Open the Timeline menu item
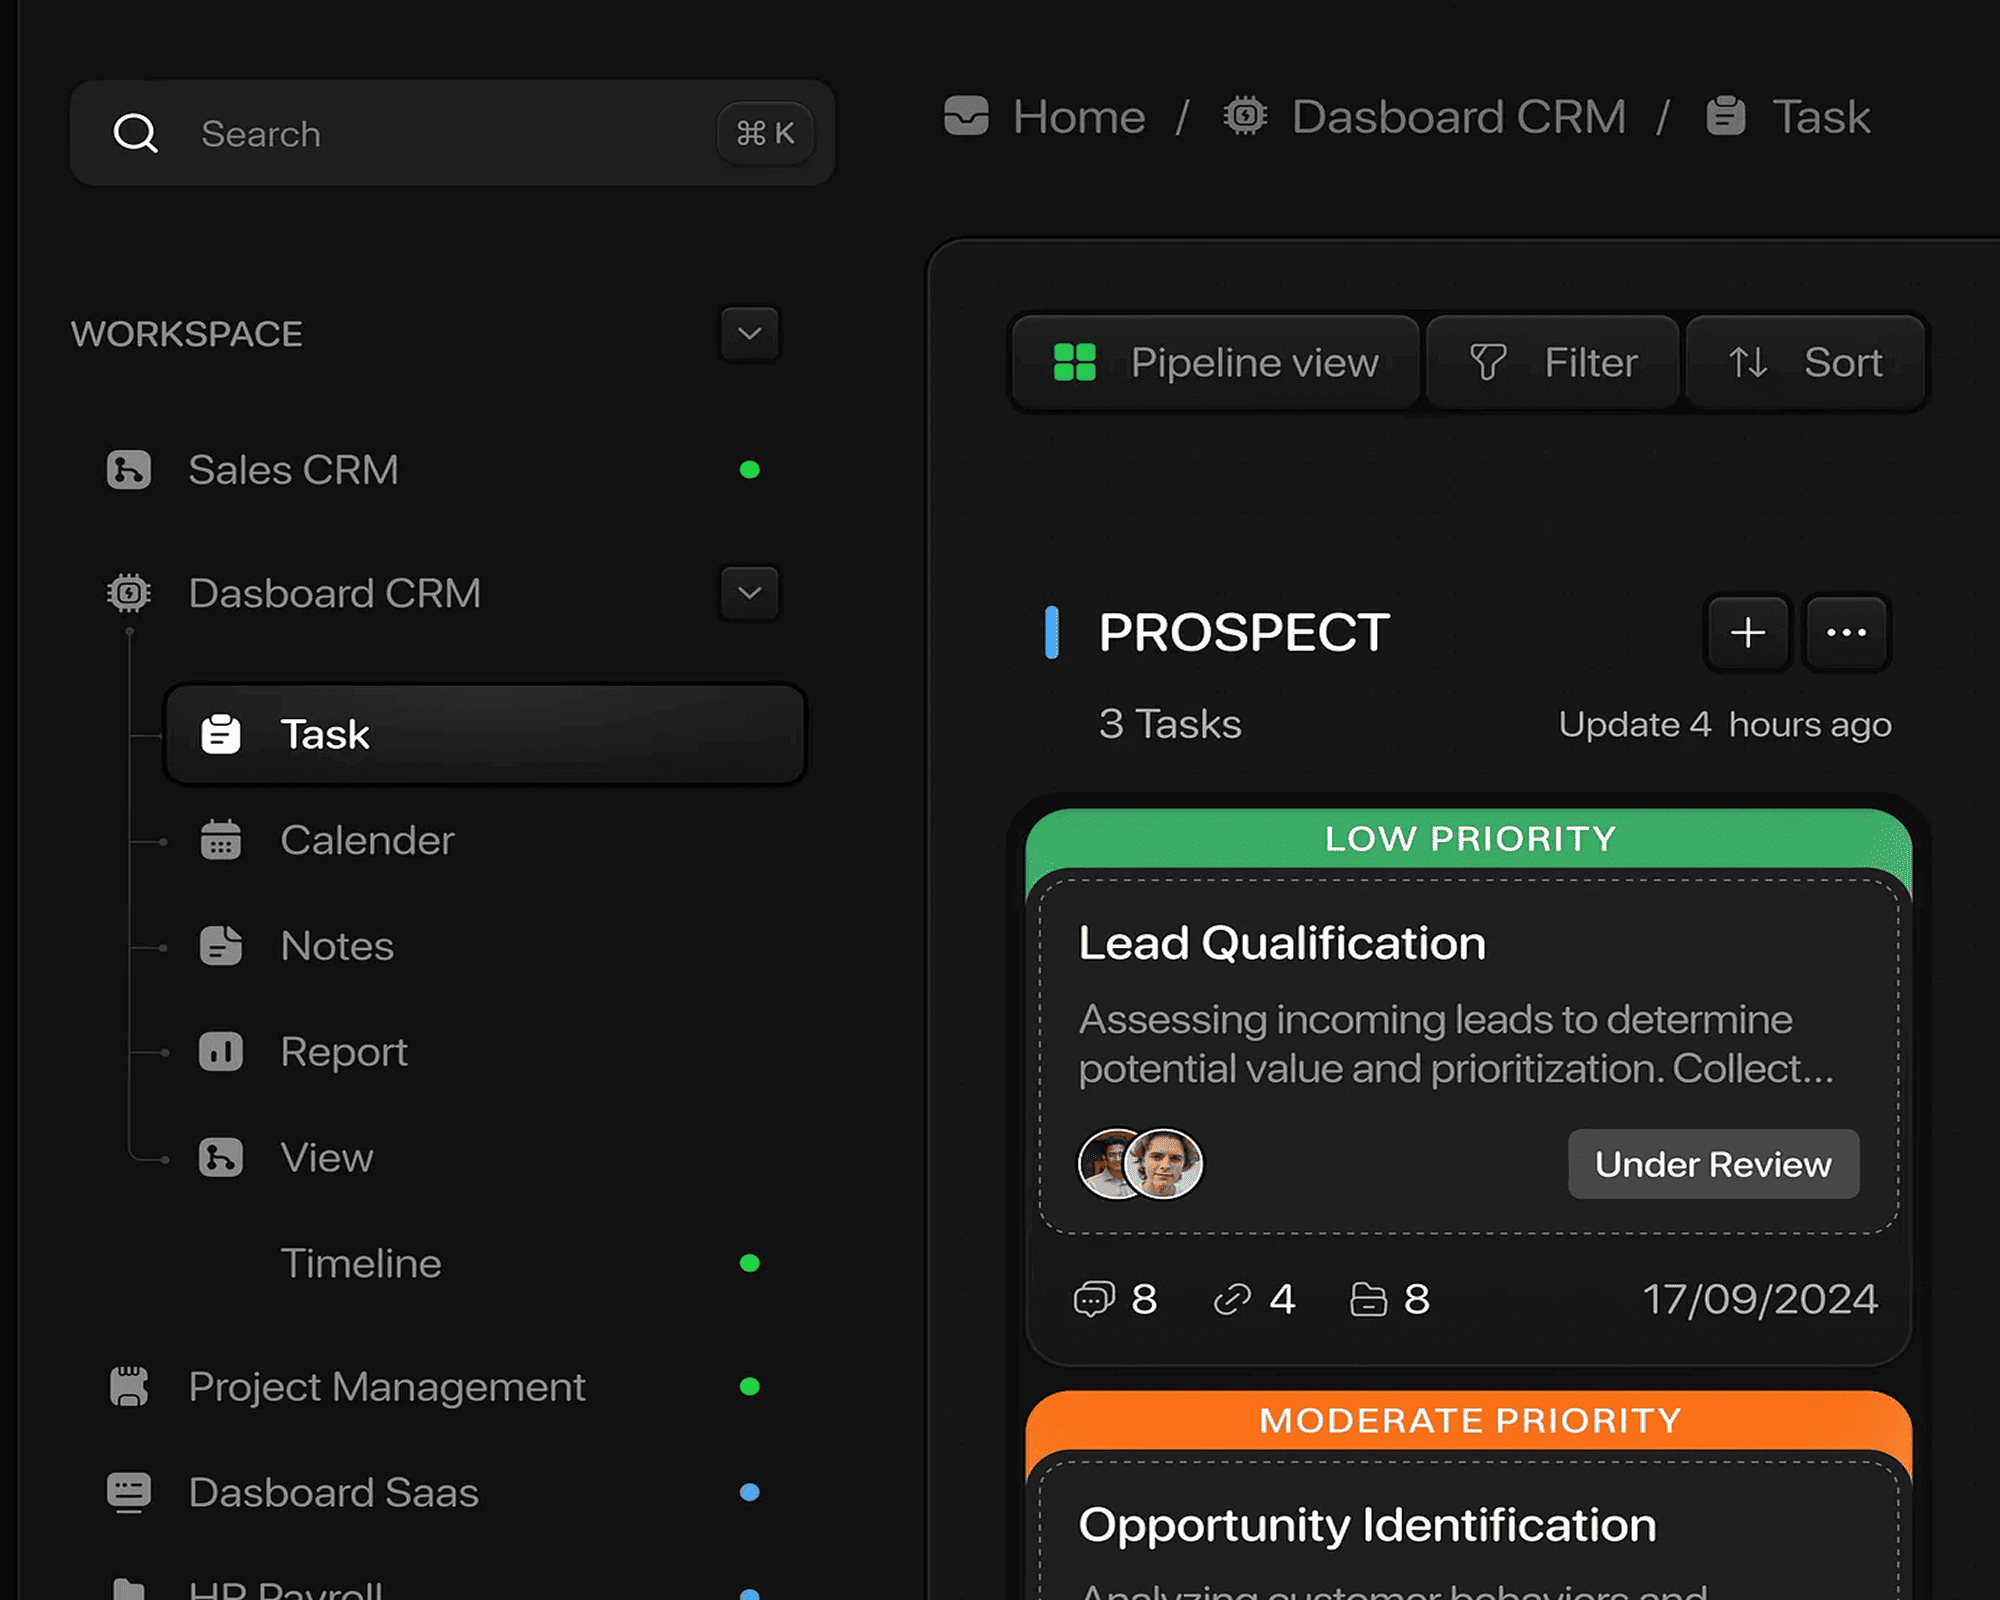Image resolution: width=2000 pixels, height=1600 pixels. tap(361, 1264)
